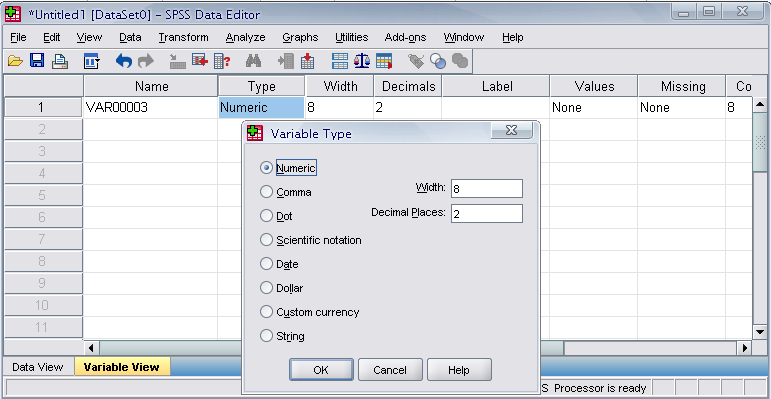771x399 pixels.
Task: Click the Values cell showing None in row 1
Action: coord(594,108)
